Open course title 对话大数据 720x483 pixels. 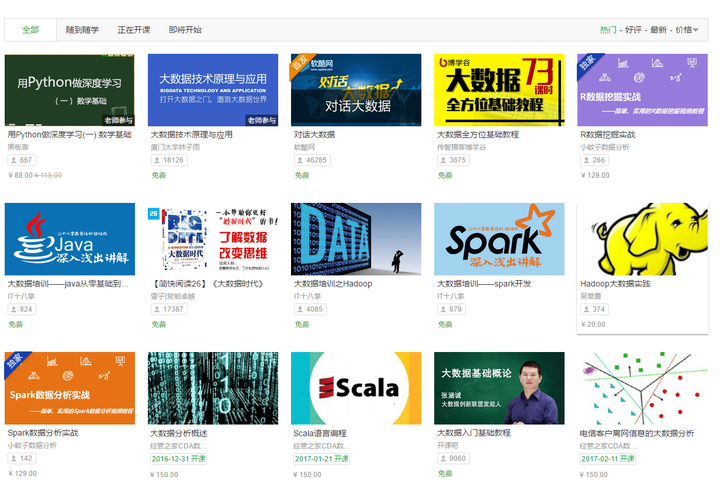click(x=315, y=135)
